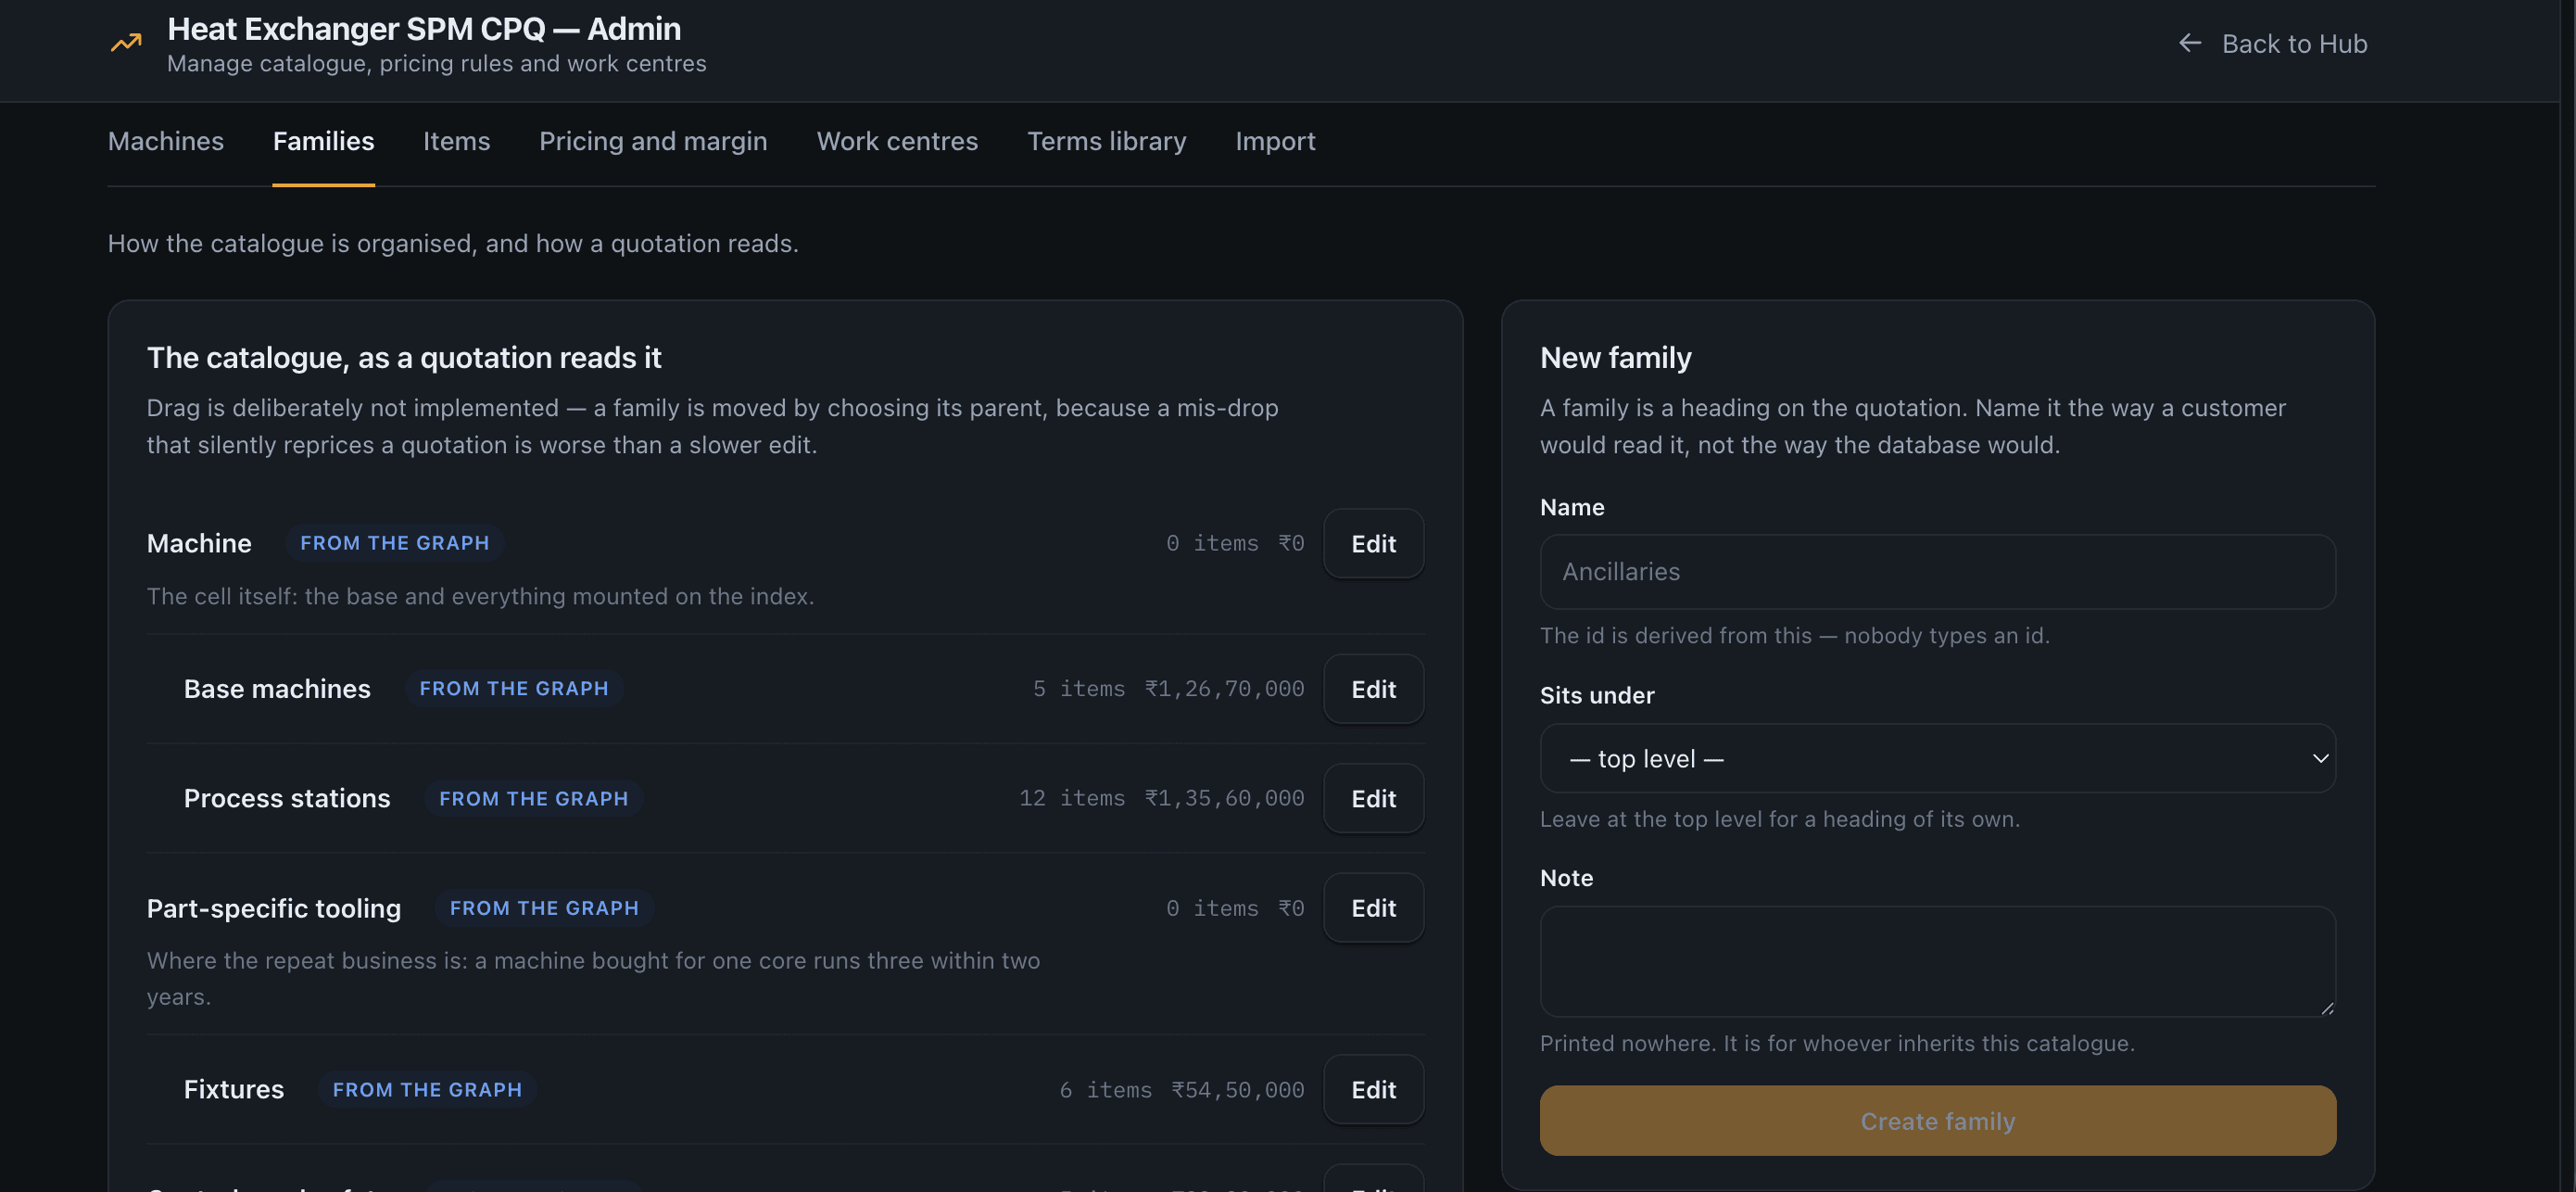The height and width of the screenshot is (1192, 2576).
Task: Open the Items tab
Action: pos(457,141)
